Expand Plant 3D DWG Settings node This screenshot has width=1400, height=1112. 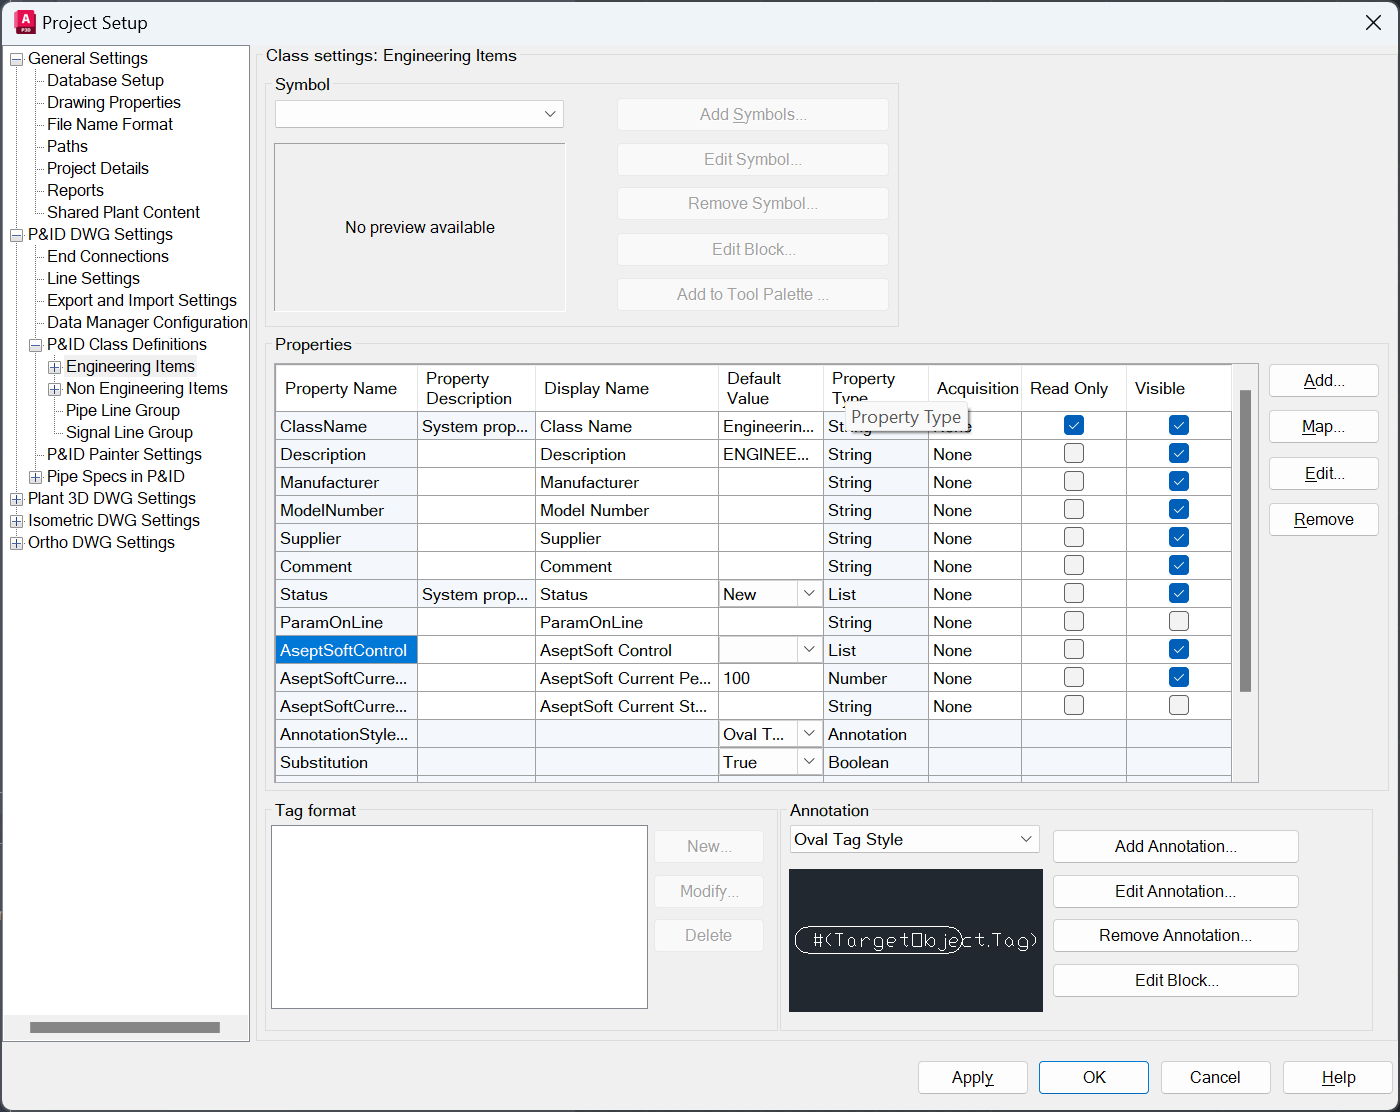click(x=16, y=499)
